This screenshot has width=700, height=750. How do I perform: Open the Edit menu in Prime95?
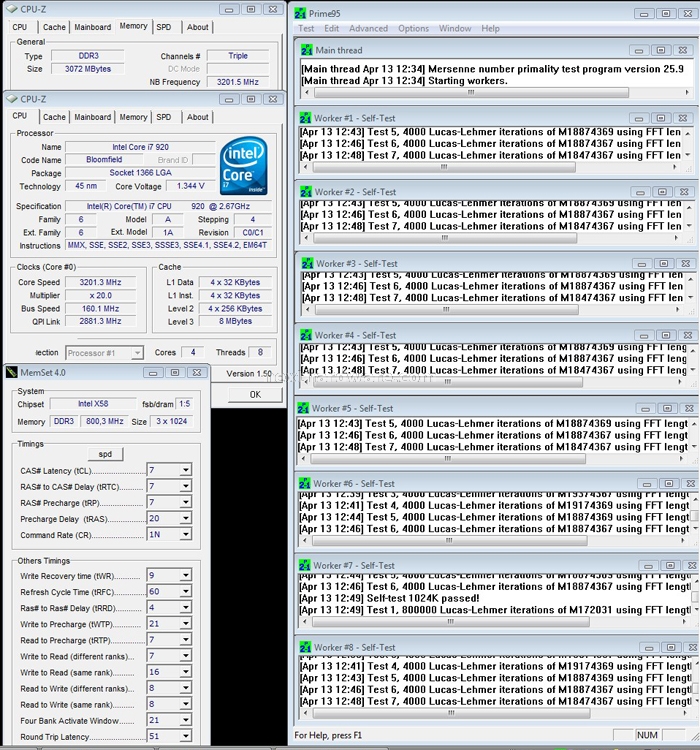[331, 28]
